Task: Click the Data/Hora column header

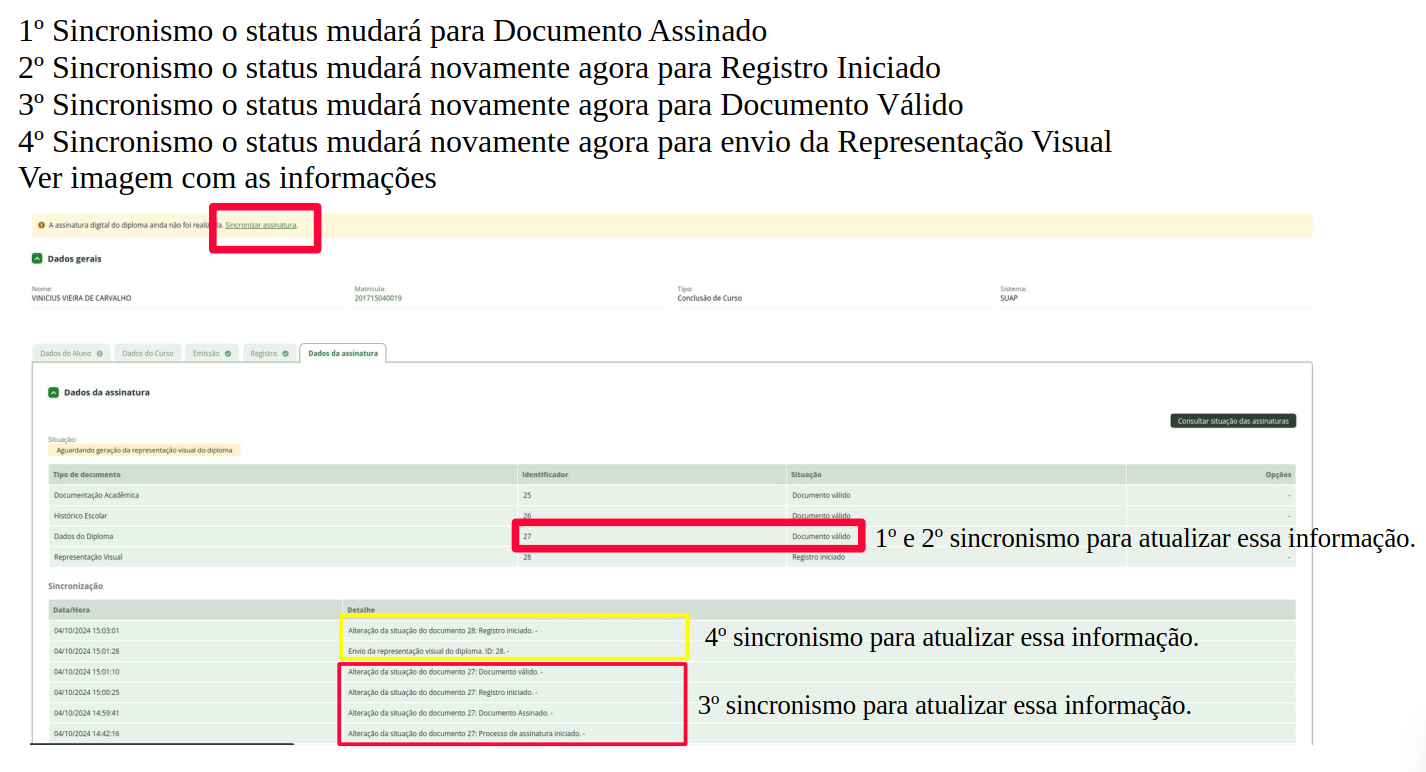Action: pos(71,609)
